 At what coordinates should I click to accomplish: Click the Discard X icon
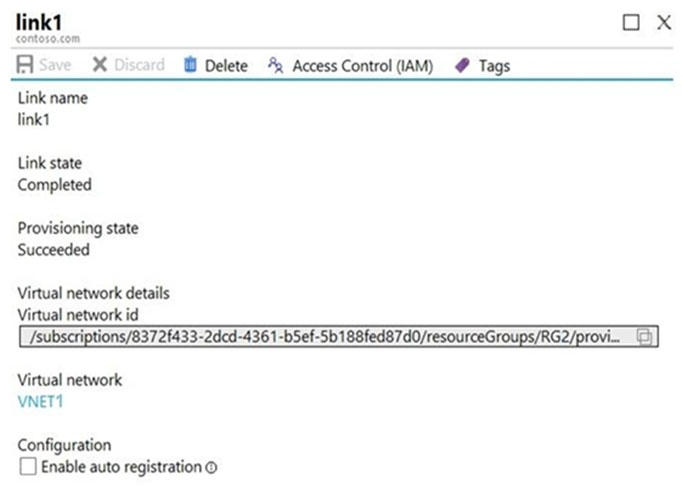[x=99, y=65]
